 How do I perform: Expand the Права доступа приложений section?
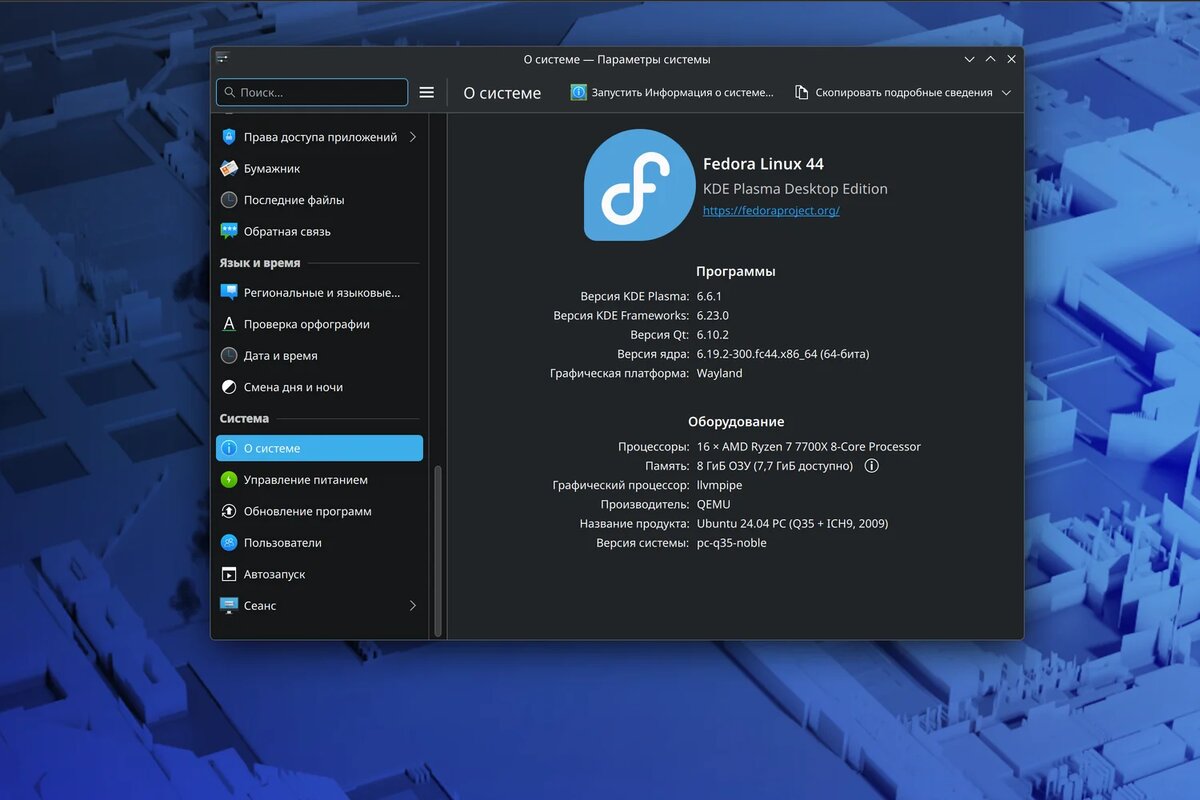pyautogui.click(x=410, y=137)
